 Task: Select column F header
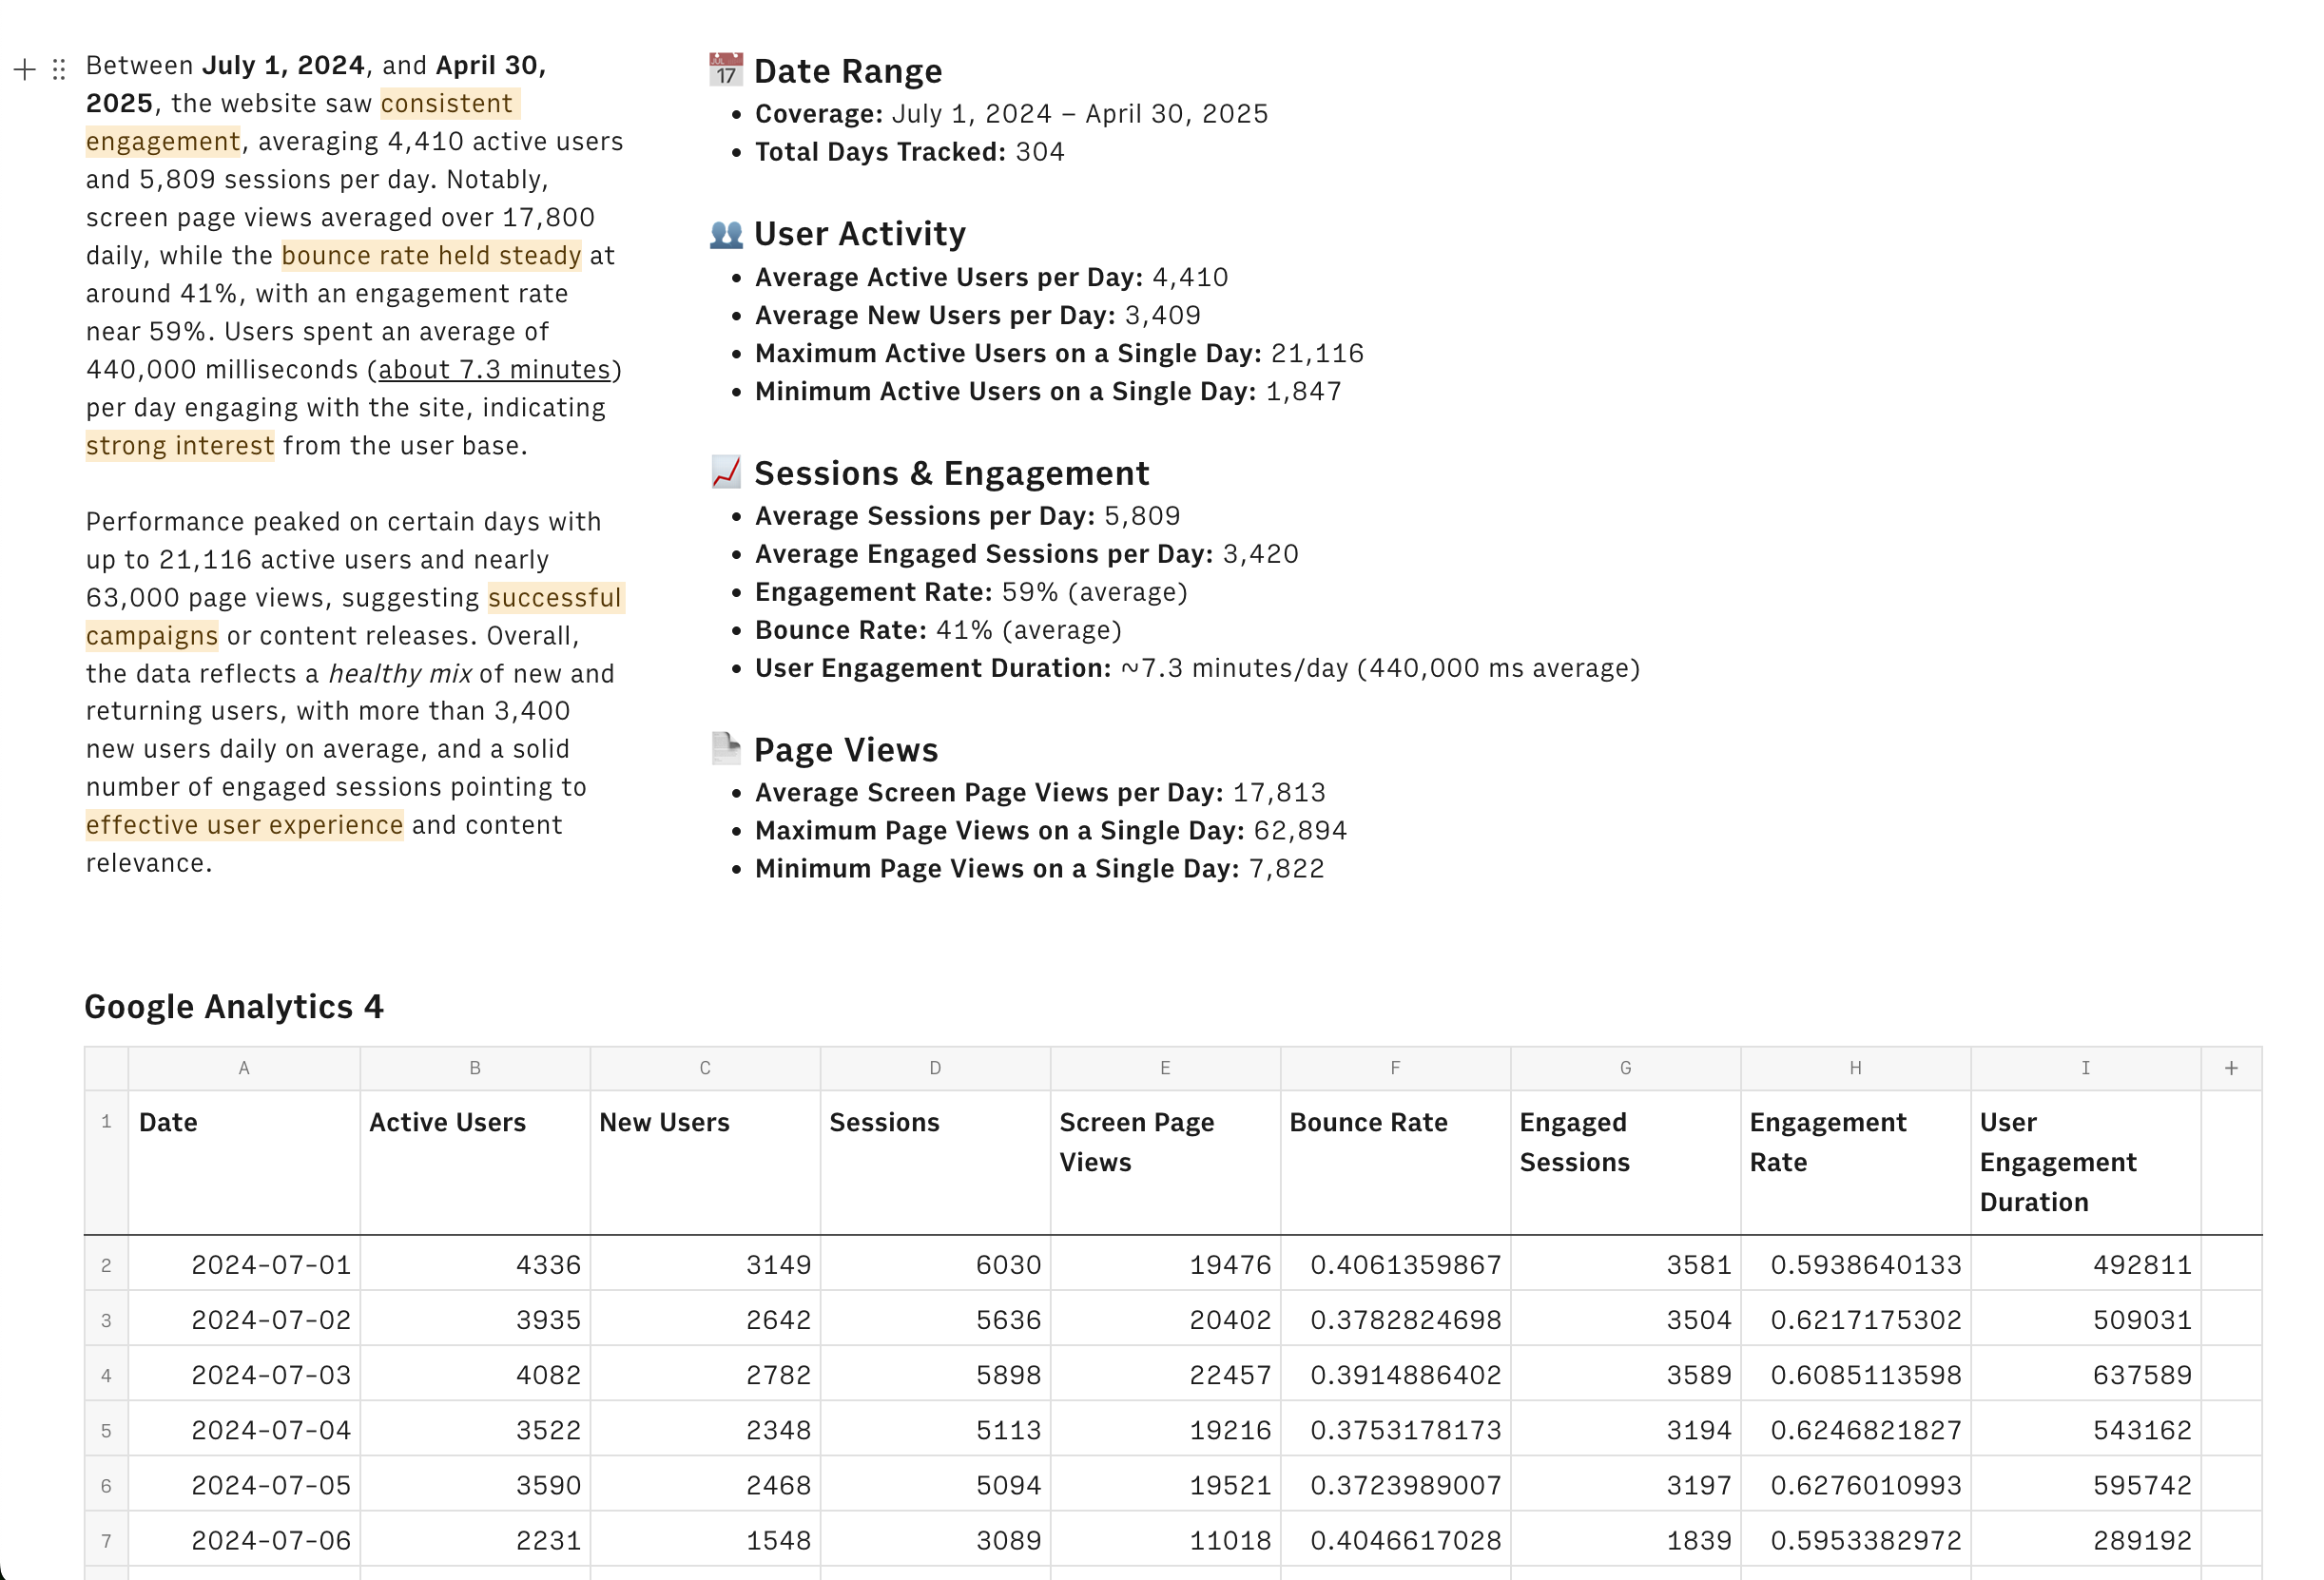[1395, 1068]
